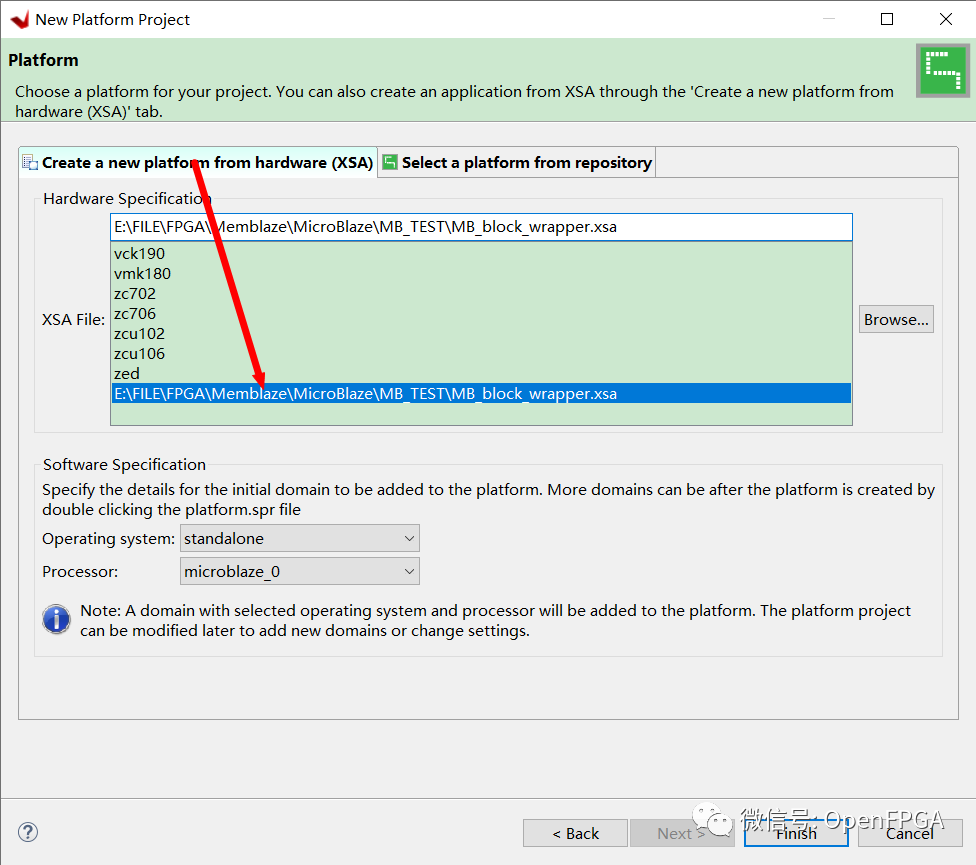Open the Operating system dropdown
The width and height of the screenshot is (976, 865).
click(299, 538)
